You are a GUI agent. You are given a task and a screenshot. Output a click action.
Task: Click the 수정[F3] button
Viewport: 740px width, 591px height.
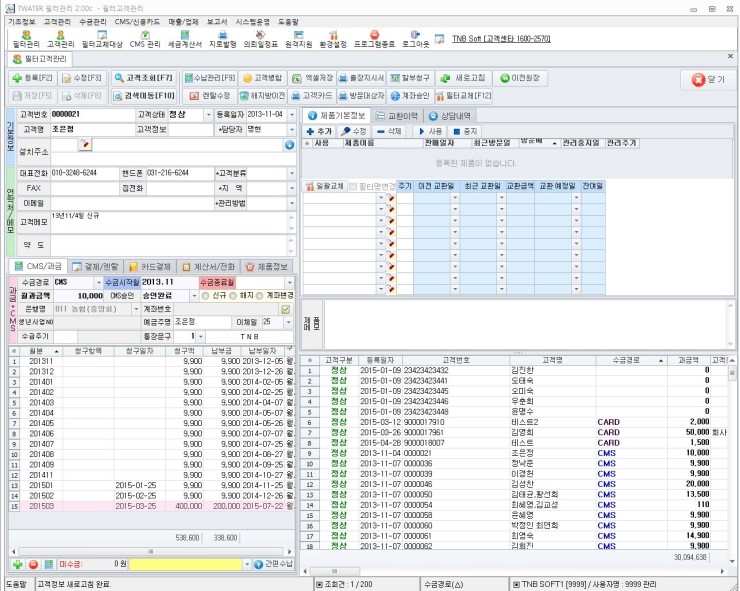tap(82, 78)
